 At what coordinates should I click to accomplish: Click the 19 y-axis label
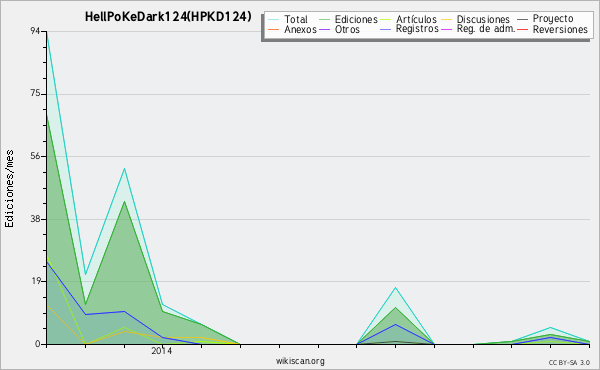[35, 281]
